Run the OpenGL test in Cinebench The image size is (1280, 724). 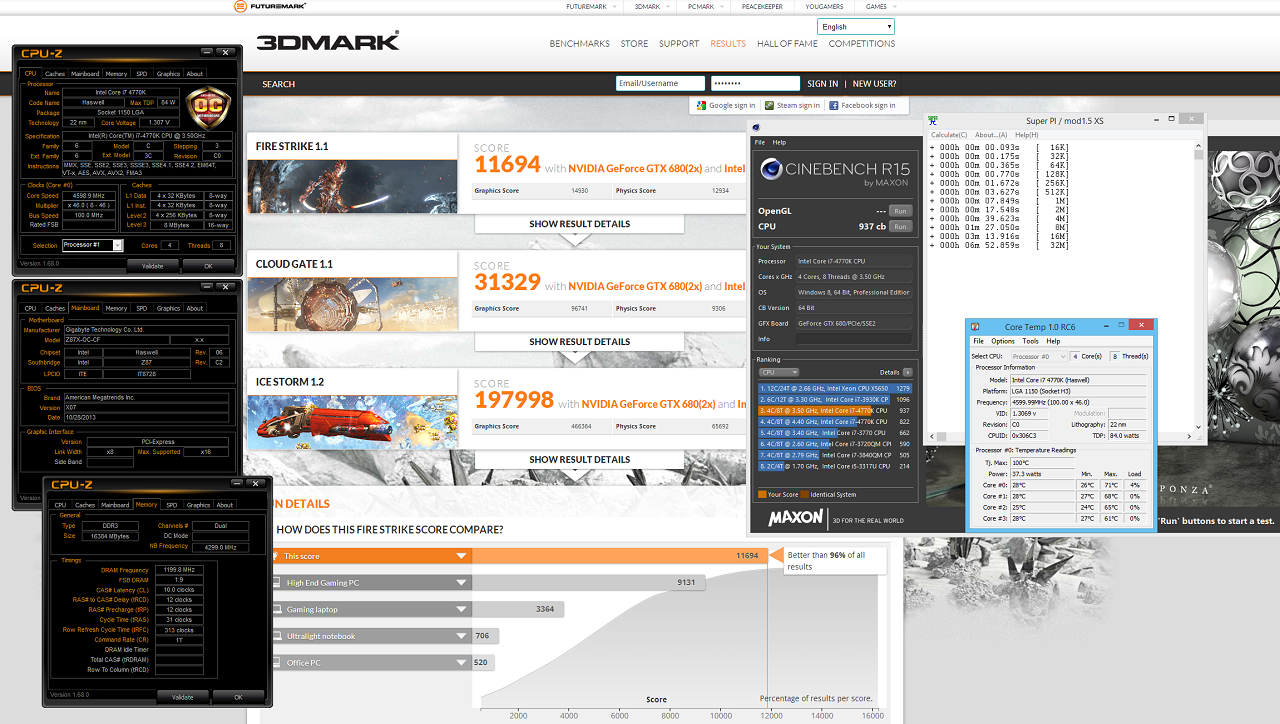point(900,211)
